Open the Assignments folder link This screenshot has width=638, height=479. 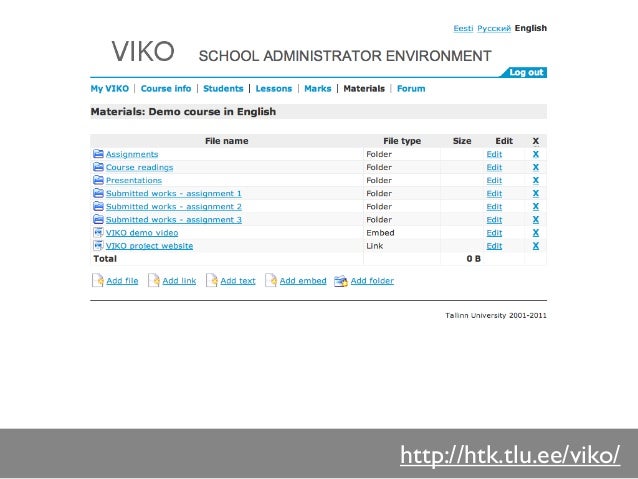click(132, 154)
